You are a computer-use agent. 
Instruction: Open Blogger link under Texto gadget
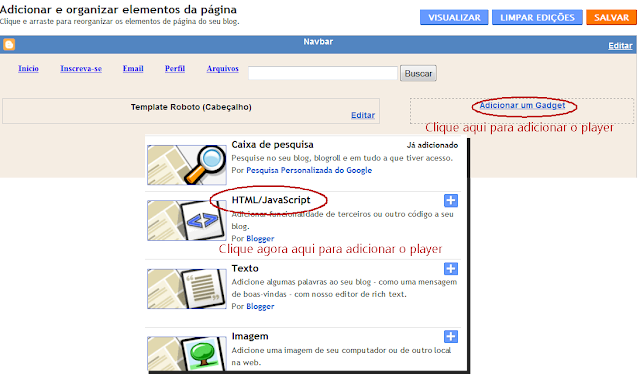(x=260, y=306)
